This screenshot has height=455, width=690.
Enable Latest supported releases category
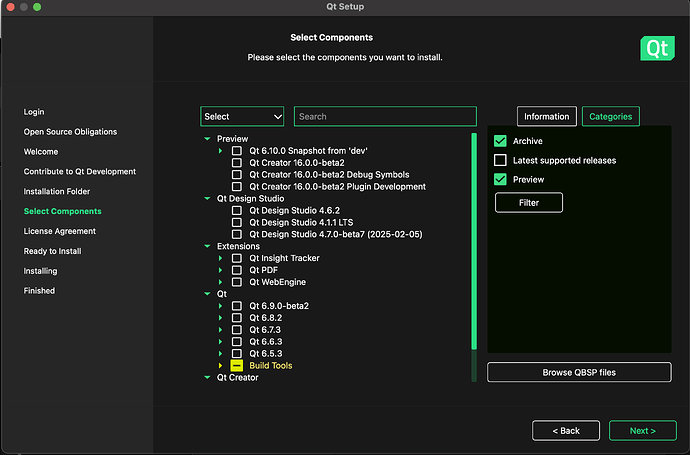[500, 160]
